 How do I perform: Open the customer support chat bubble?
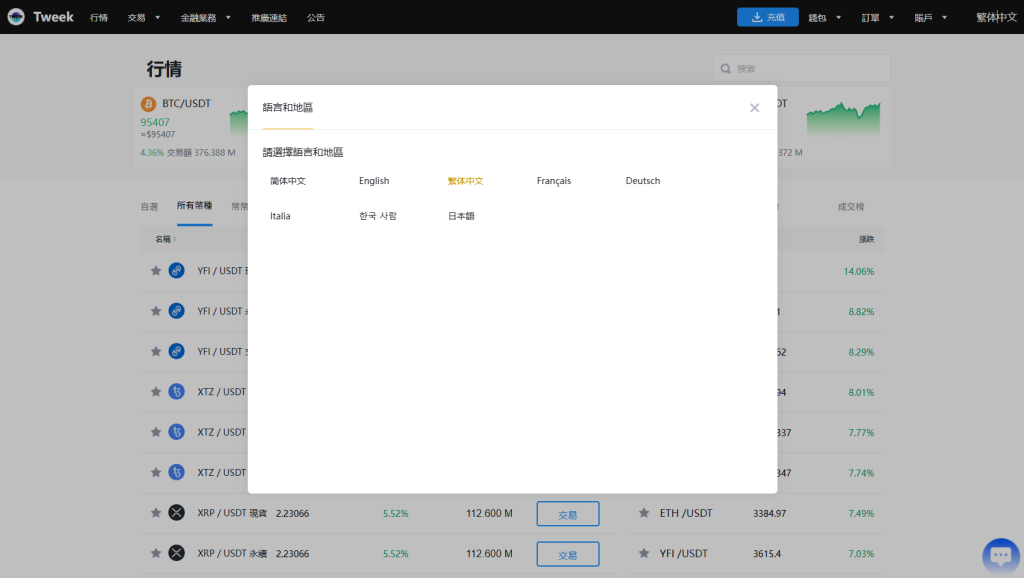point(1000,554)
